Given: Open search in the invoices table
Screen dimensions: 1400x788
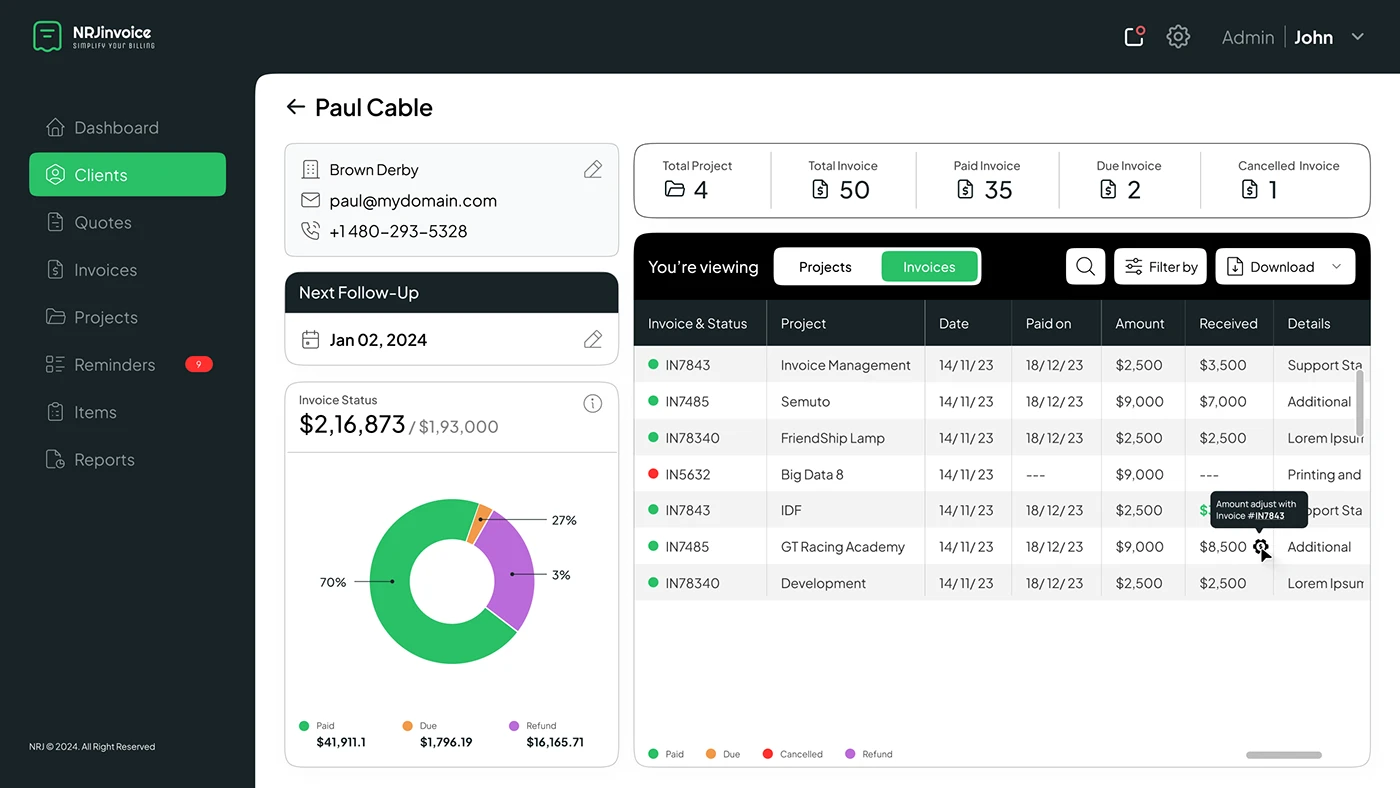Looking at the screenshot, I should [x=1085, y=267].
